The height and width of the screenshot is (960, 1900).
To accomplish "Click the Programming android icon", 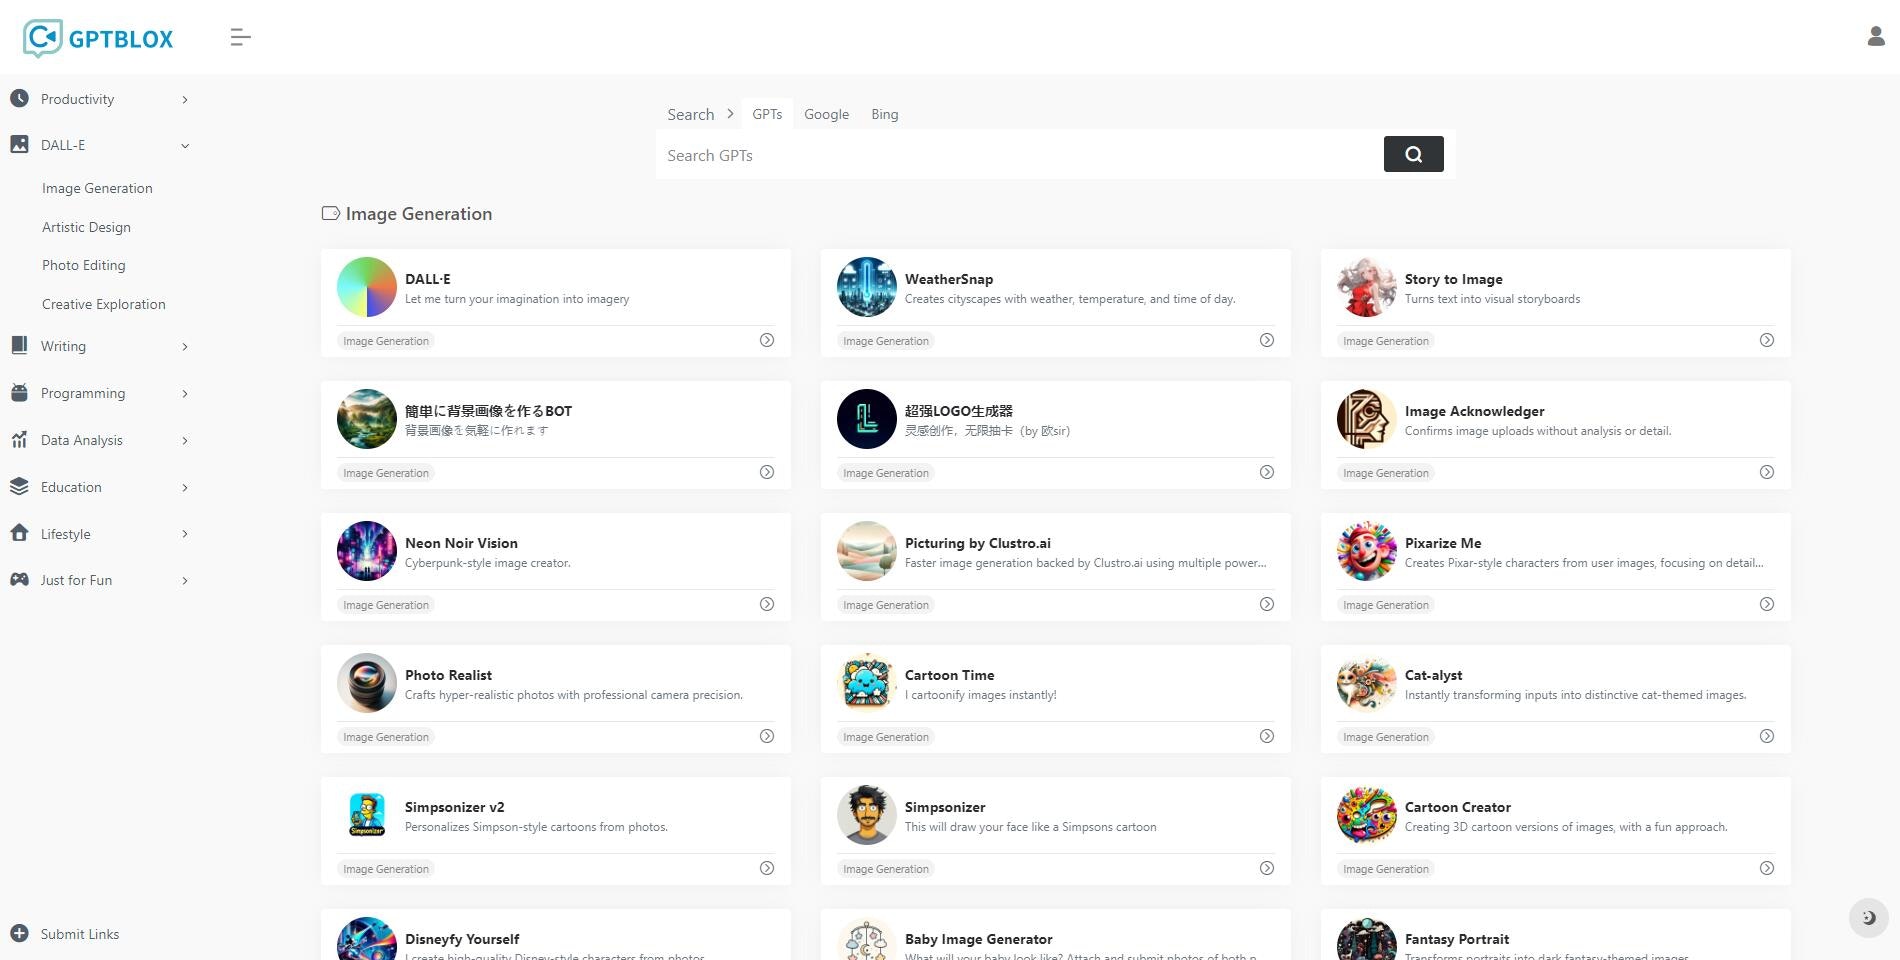I will [x=19, y=393].
